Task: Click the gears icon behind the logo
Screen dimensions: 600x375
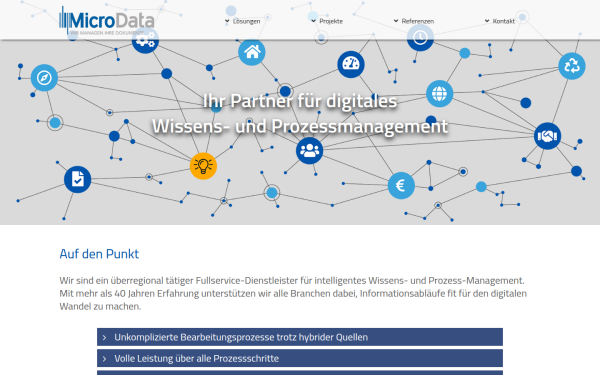Action: click(145, 40)
